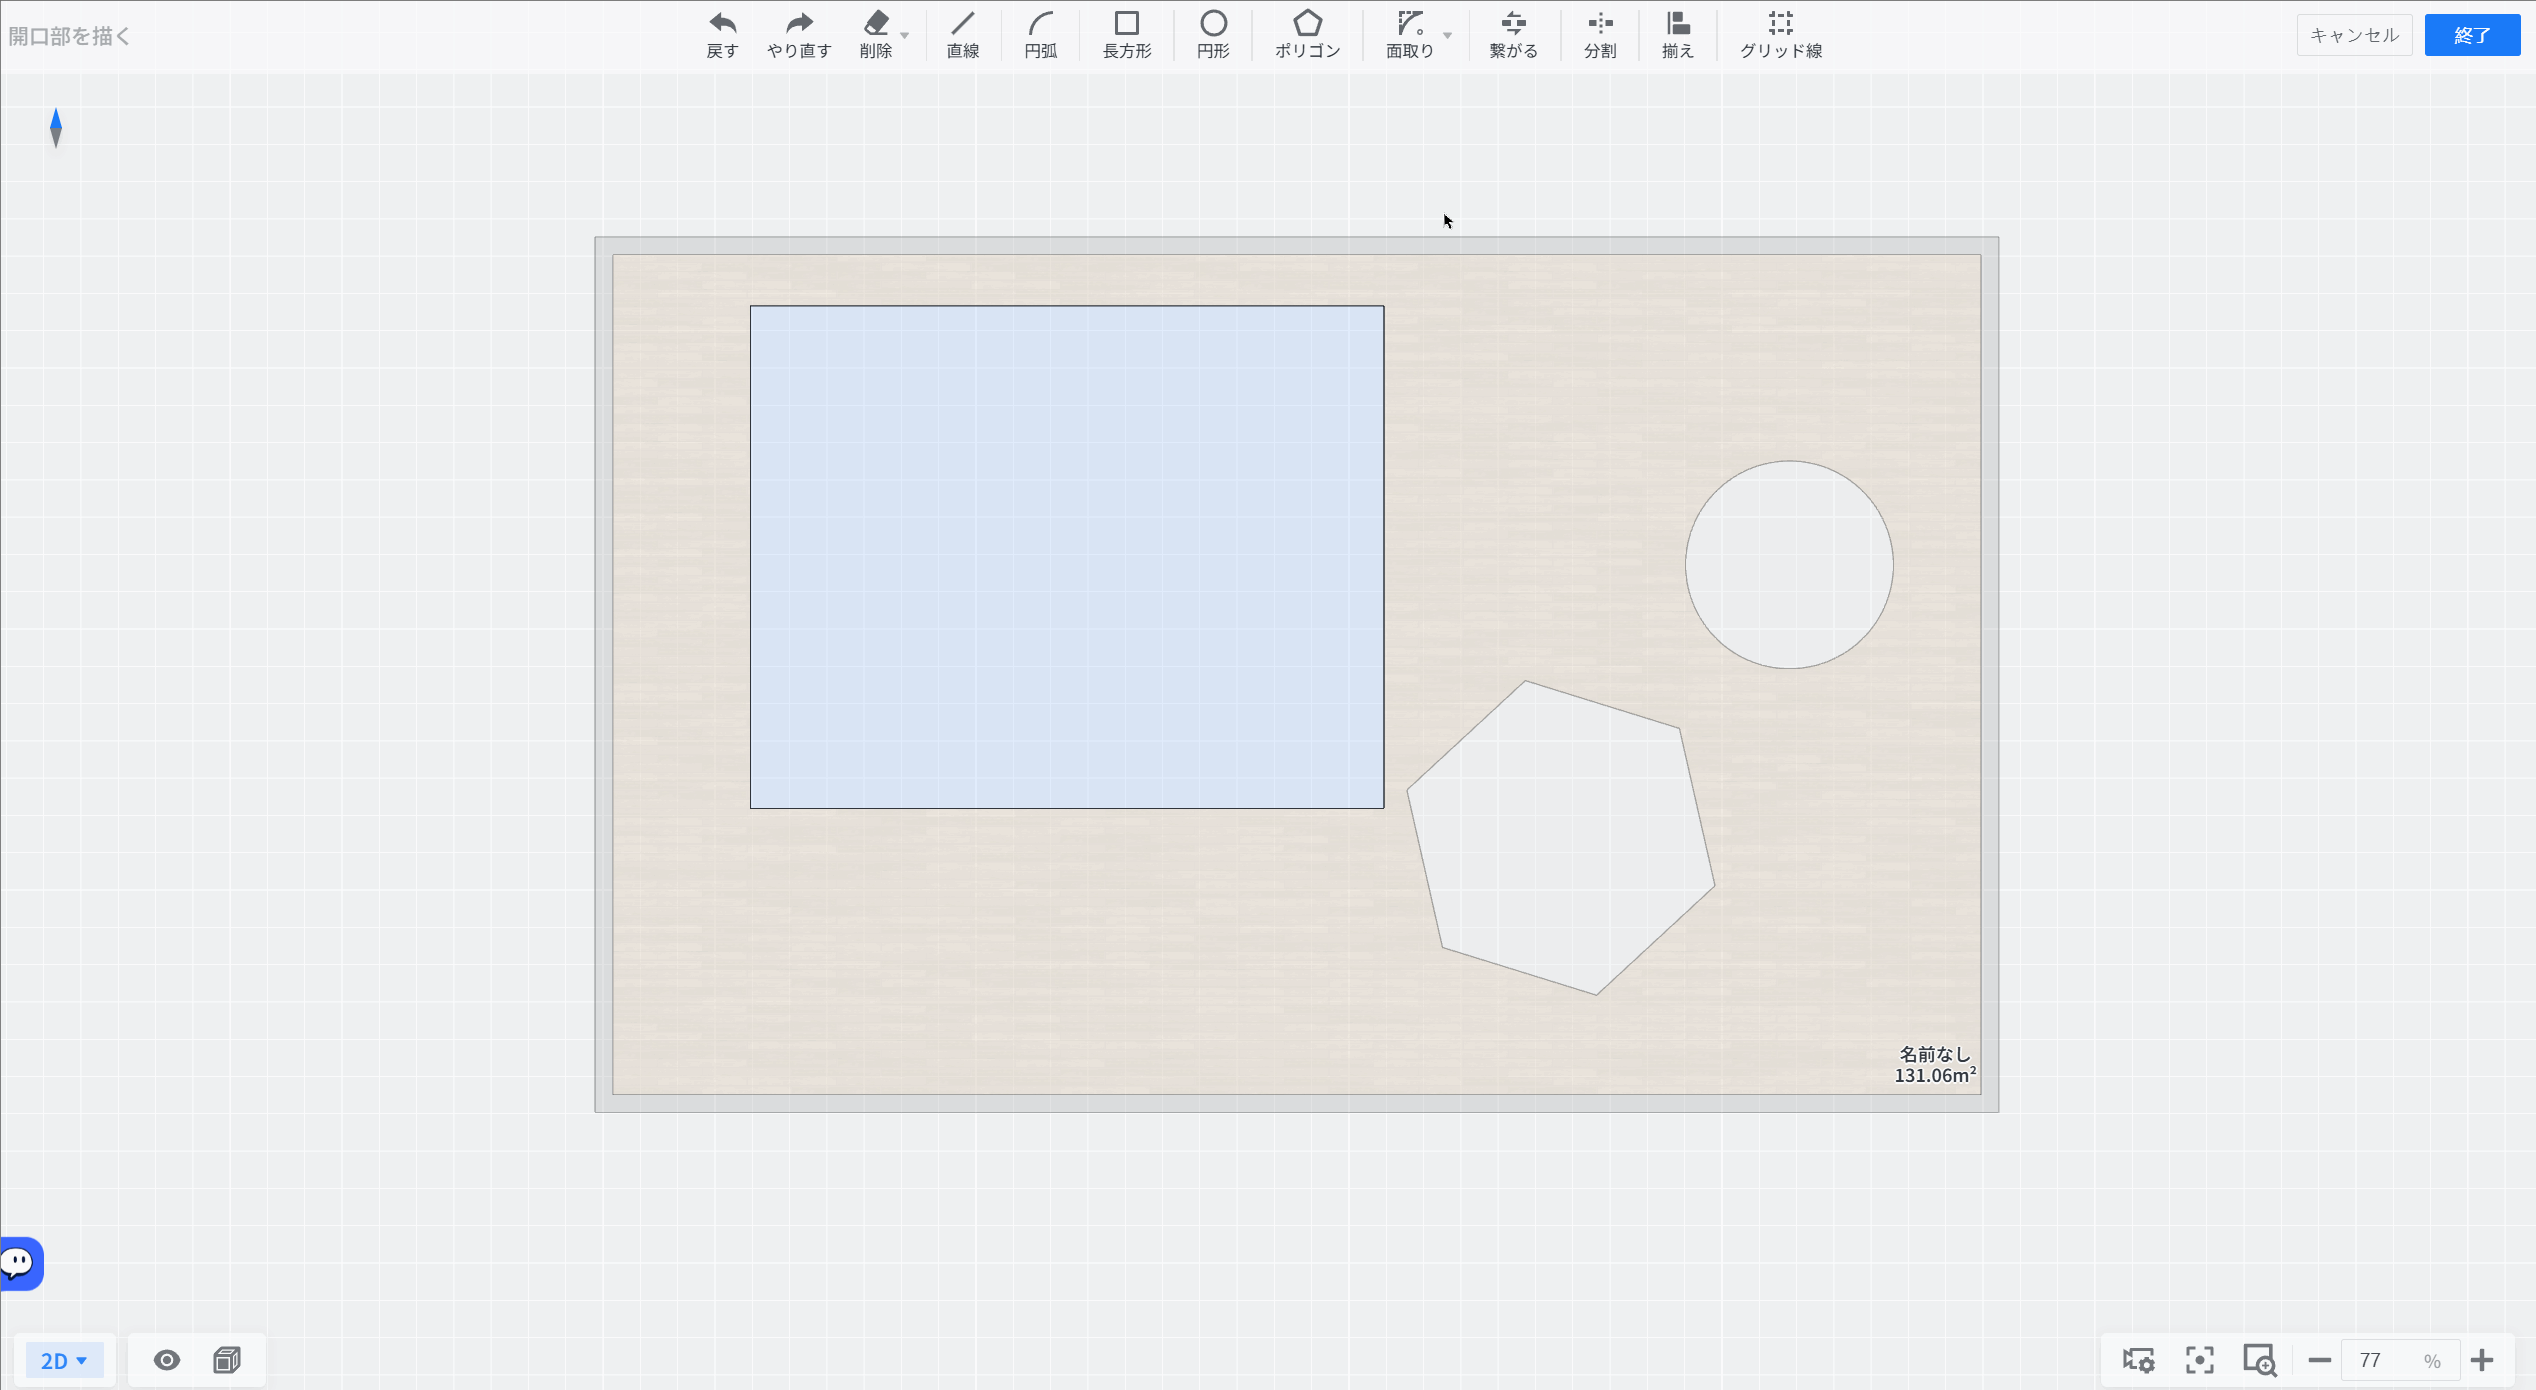Open the cursor settings icon
The height and width of the screenshot is (1390, 2536).
click(2138, 1360)
